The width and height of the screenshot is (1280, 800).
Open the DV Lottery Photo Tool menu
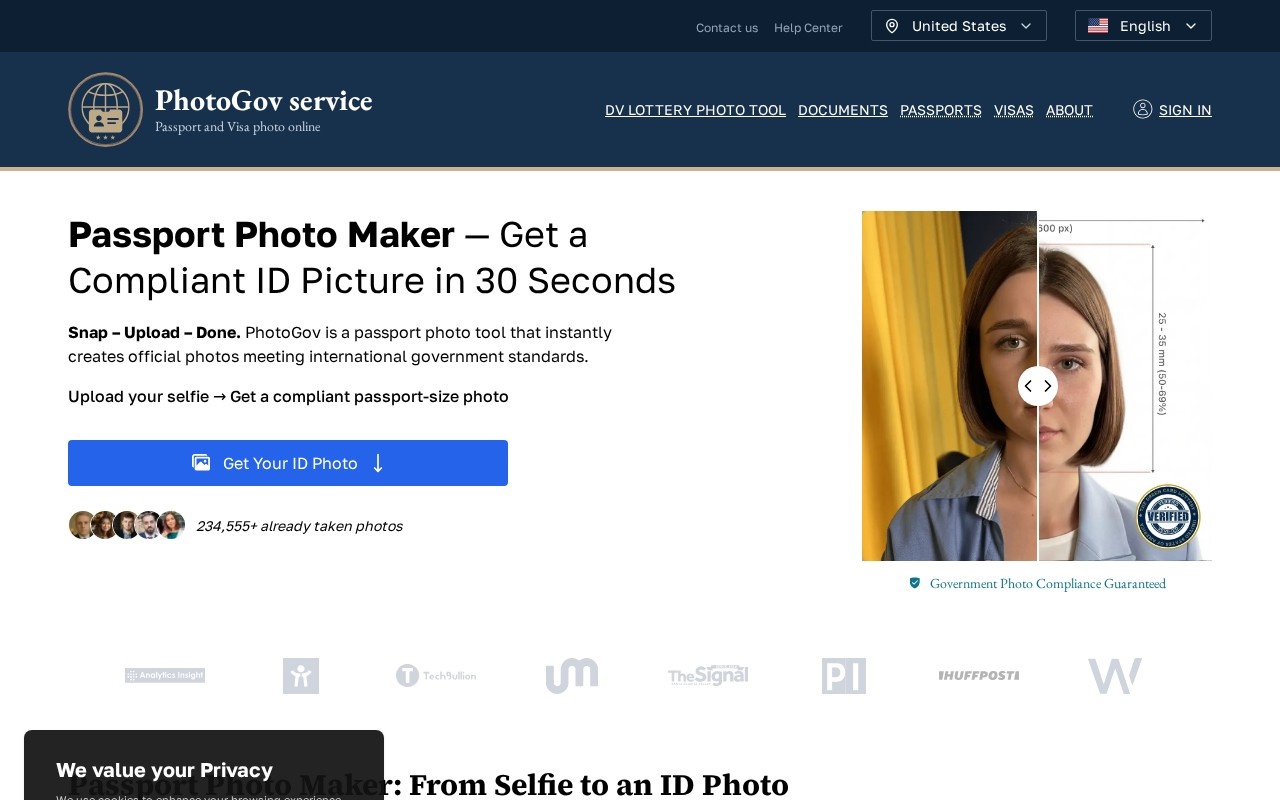(x=695, y=110)
